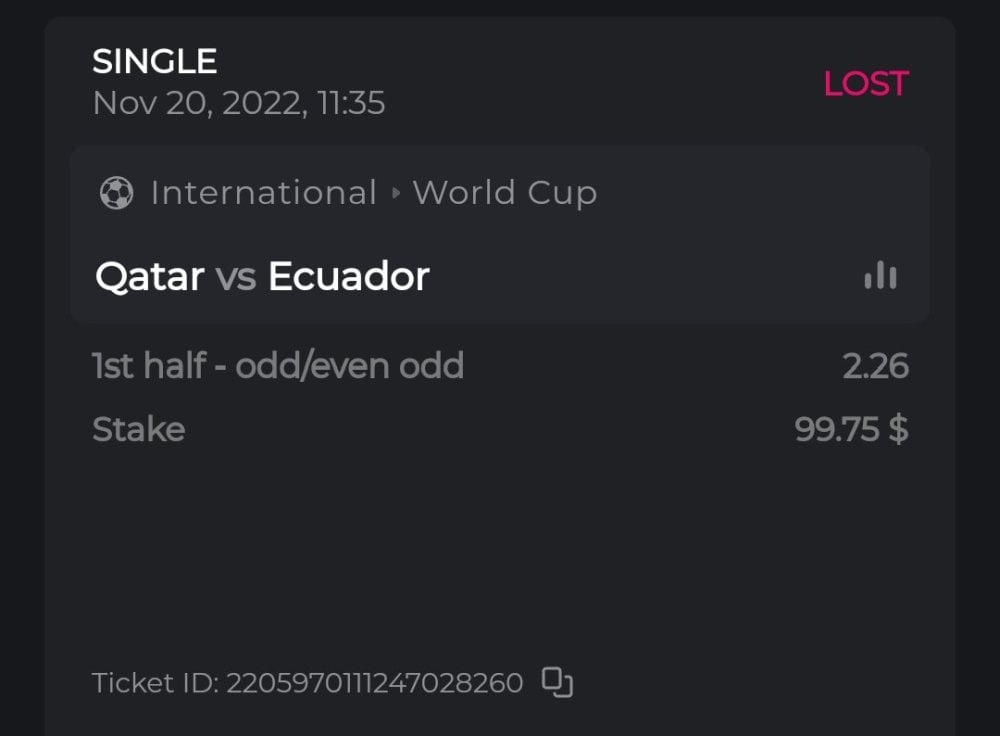Click the SINGLE bet type heading

[x=154, y=62]
